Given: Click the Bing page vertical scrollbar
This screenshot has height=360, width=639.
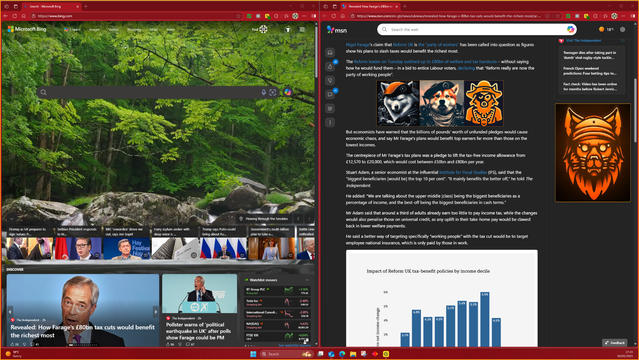Looking at the screenshot, I should coord(316,53).
